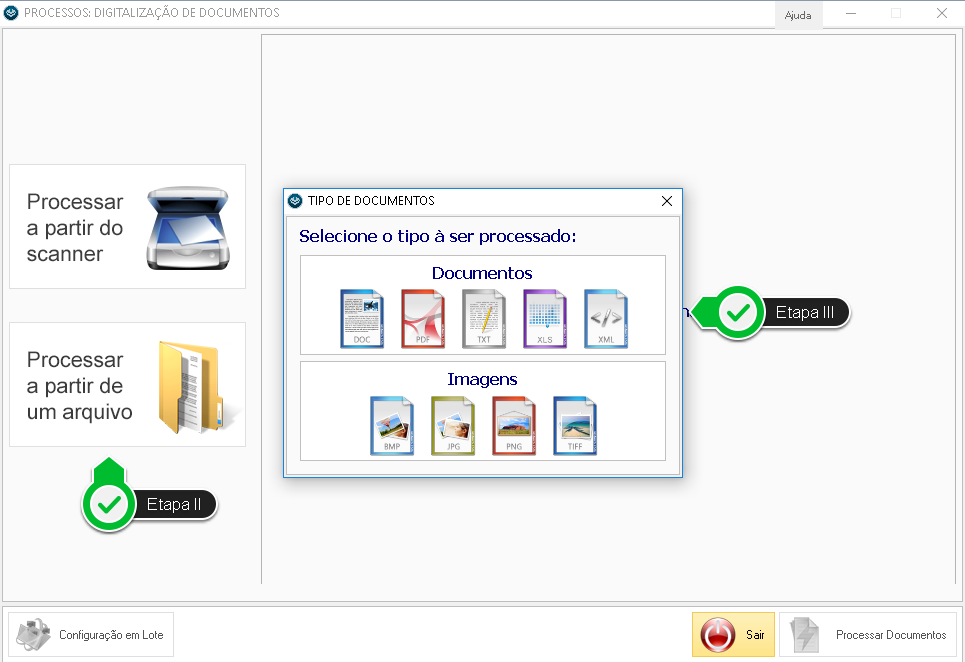This screenshot has width=965, height=662.
Task: Close the Tipo de Documentos dialog
Action: coord(667,201)
